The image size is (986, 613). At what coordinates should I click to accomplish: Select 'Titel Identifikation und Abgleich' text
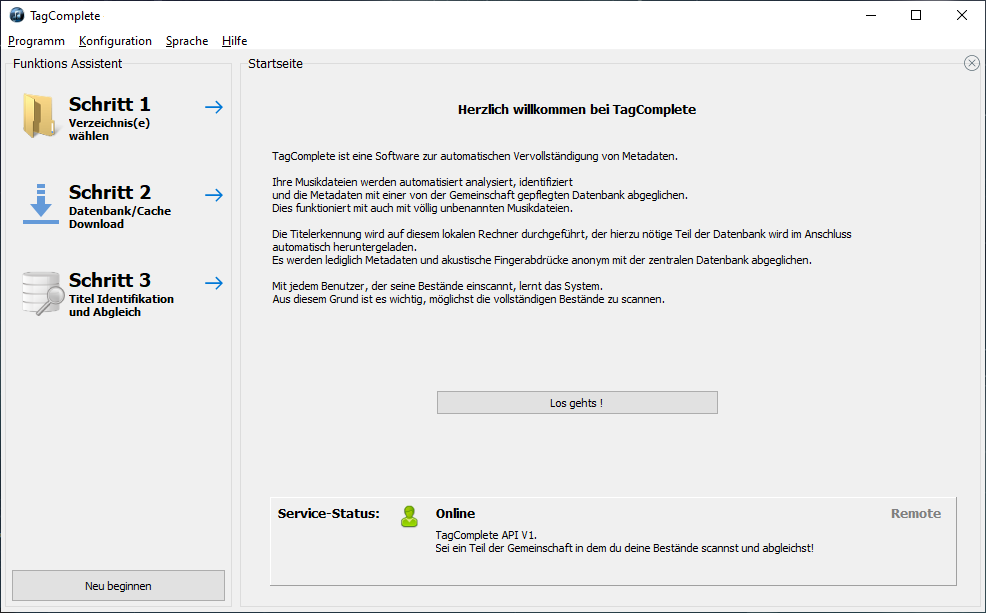[121, 306]
